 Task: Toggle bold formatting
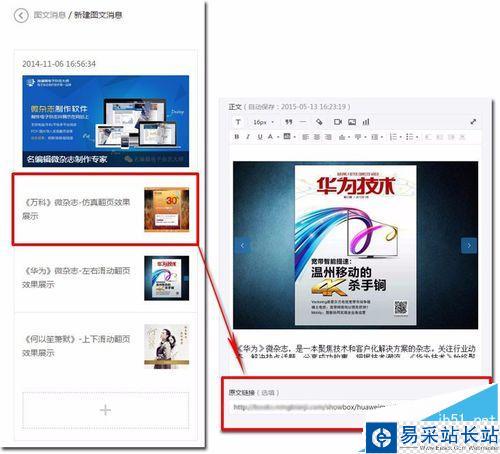(x=237, y=137)
